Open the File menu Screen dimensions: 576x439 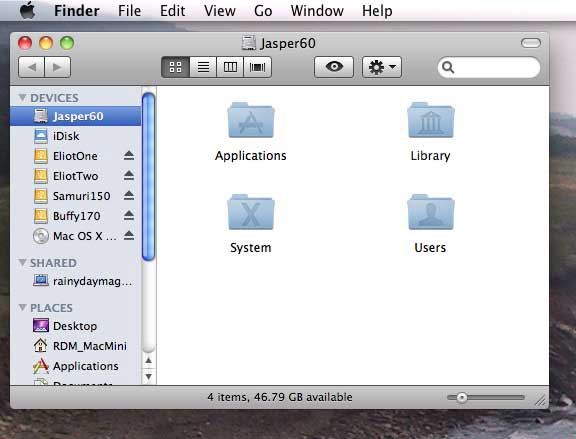pyautogui.click(x=129, y=11)
